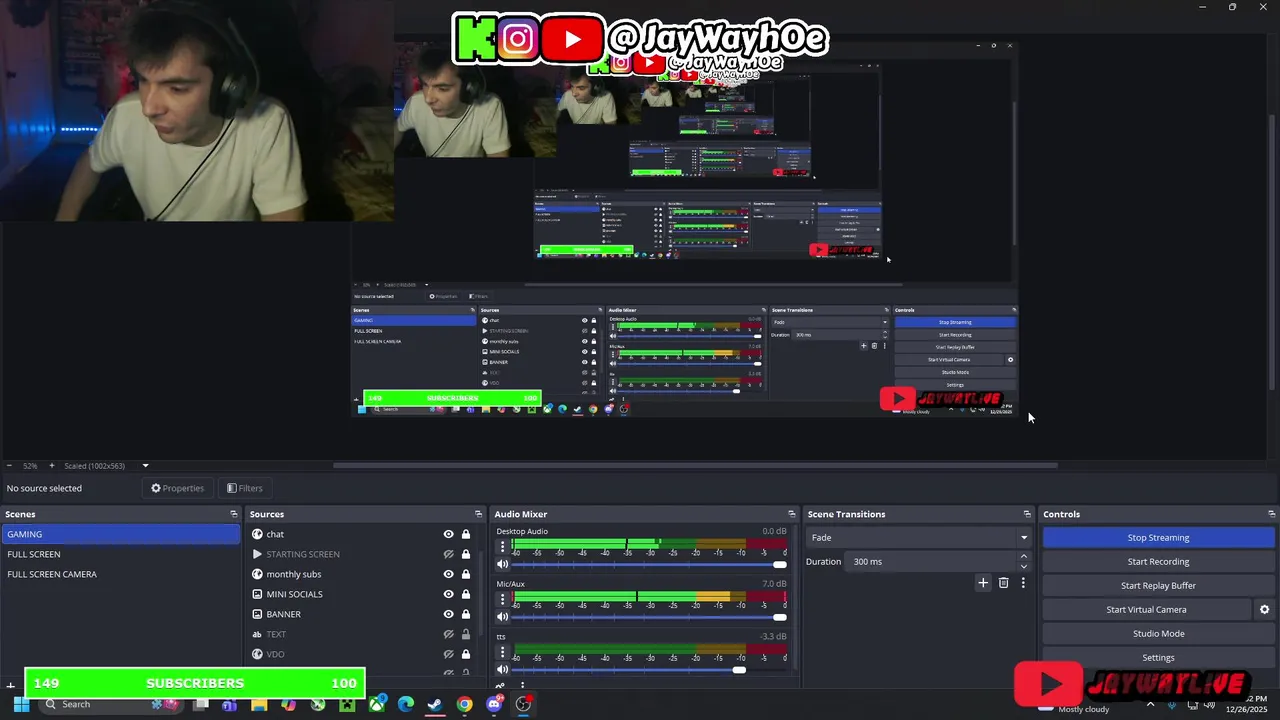Viewport: 1280px width, 720px height.
Task: Undock the Scenes panel
Action: click(x=234, y=514)
